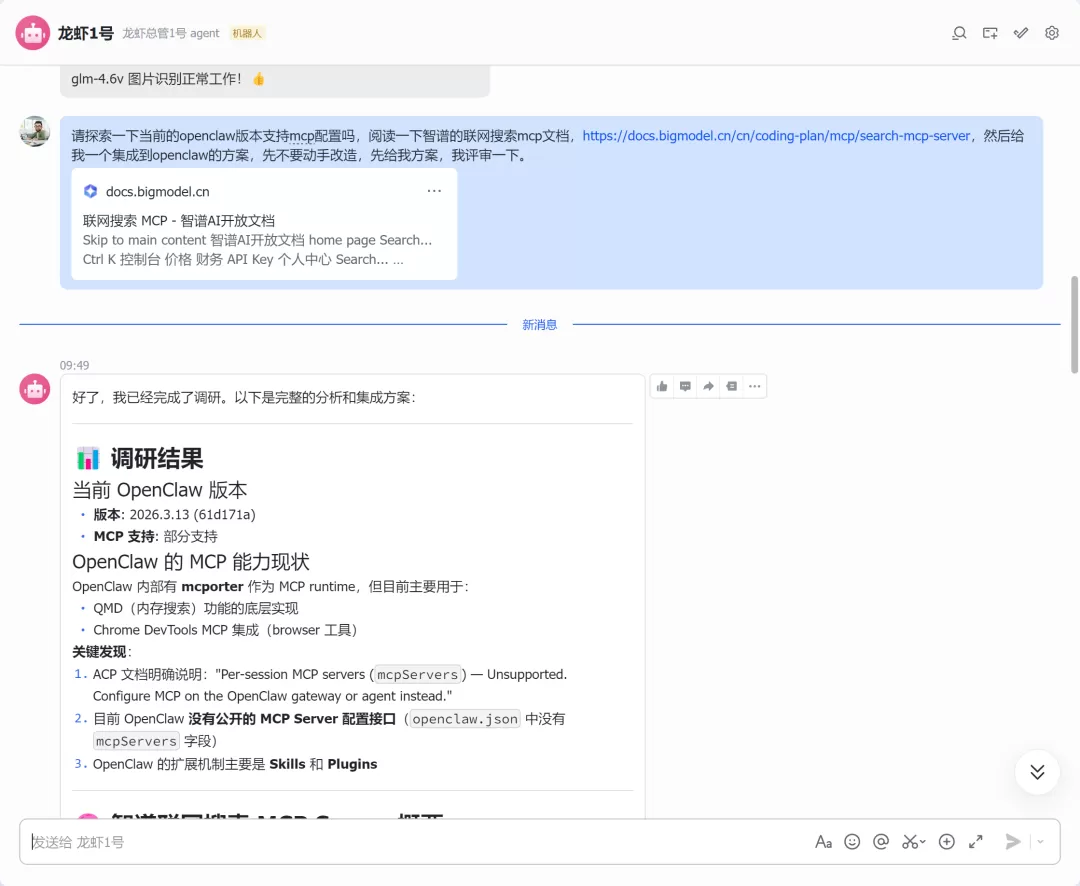Open the tasks checkmark icon
This screenshot has height=886, width=1080.
pyautogui.click(x=1021, y=33)
